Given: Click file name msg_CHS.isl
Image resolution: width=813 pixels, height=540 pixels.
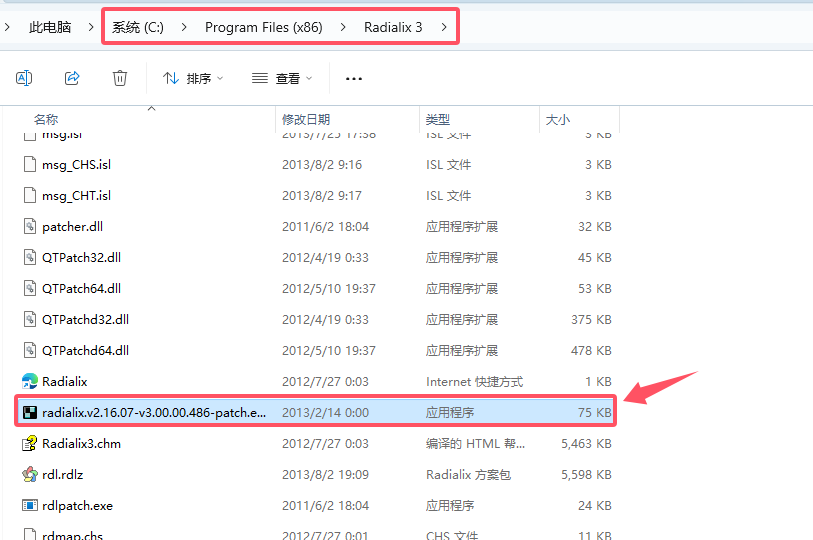Looking at the screenshot, I should (76, 164).
